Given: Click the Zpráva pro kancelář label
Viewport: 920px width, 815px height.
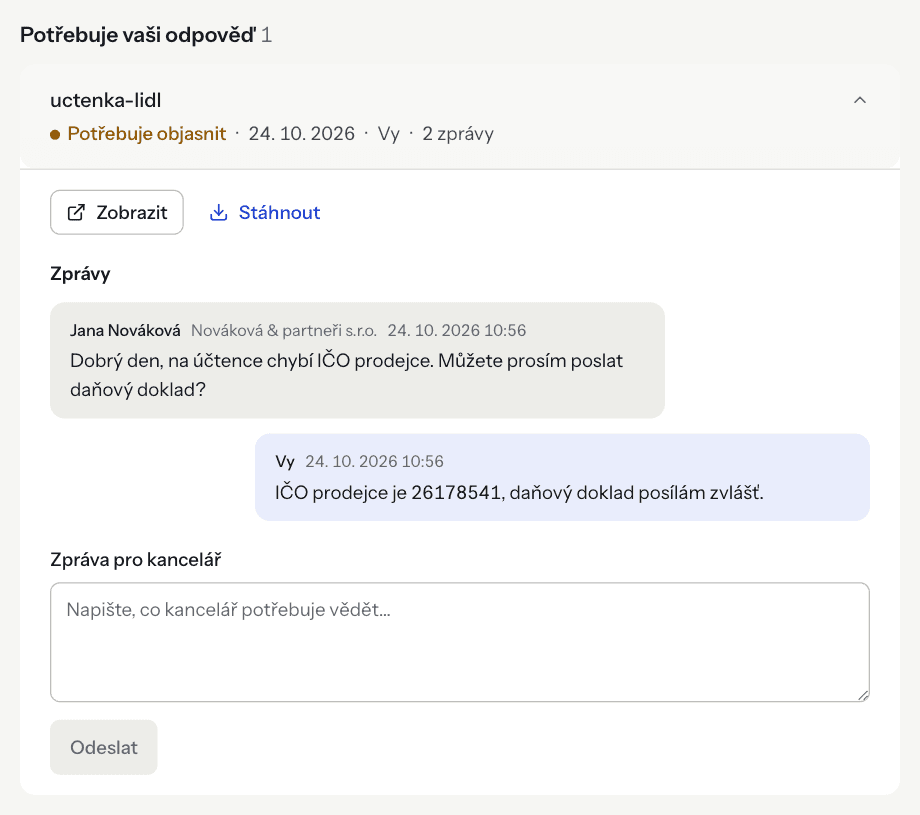Looking at the screenshot, I should click(x=136, y=560).
